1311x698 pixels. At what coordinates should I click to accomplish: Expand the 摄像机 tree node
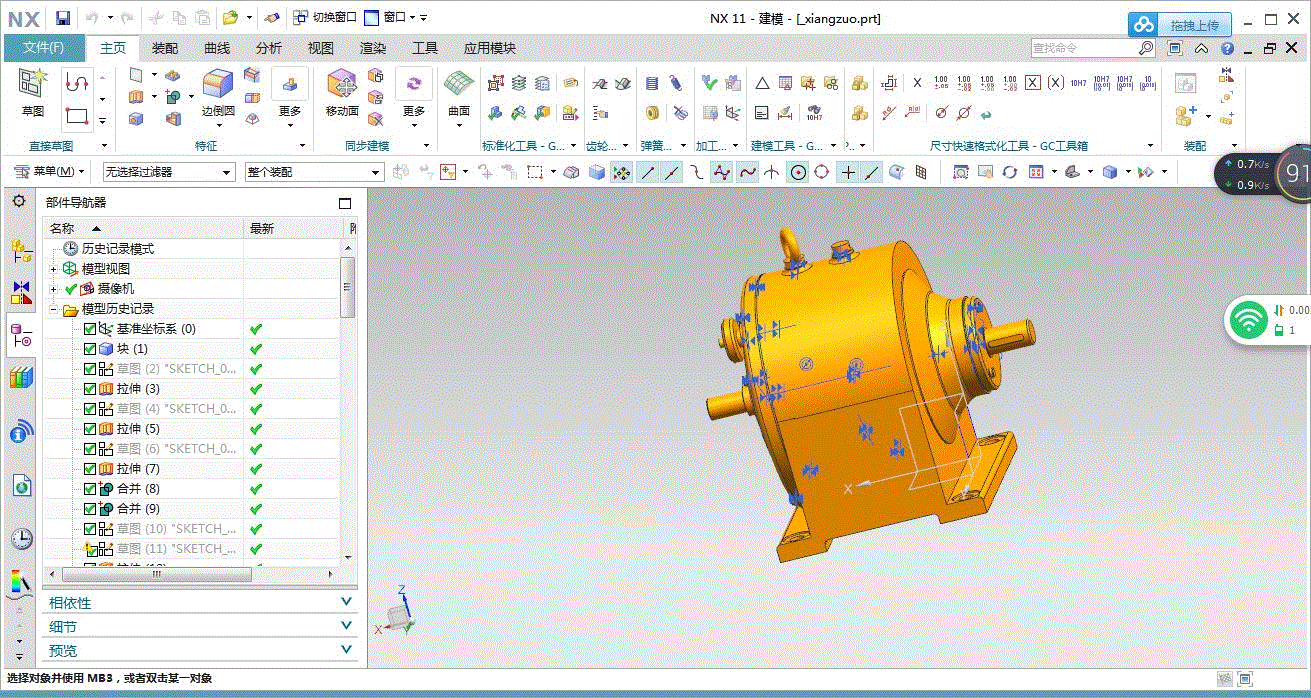pos(53,289)
